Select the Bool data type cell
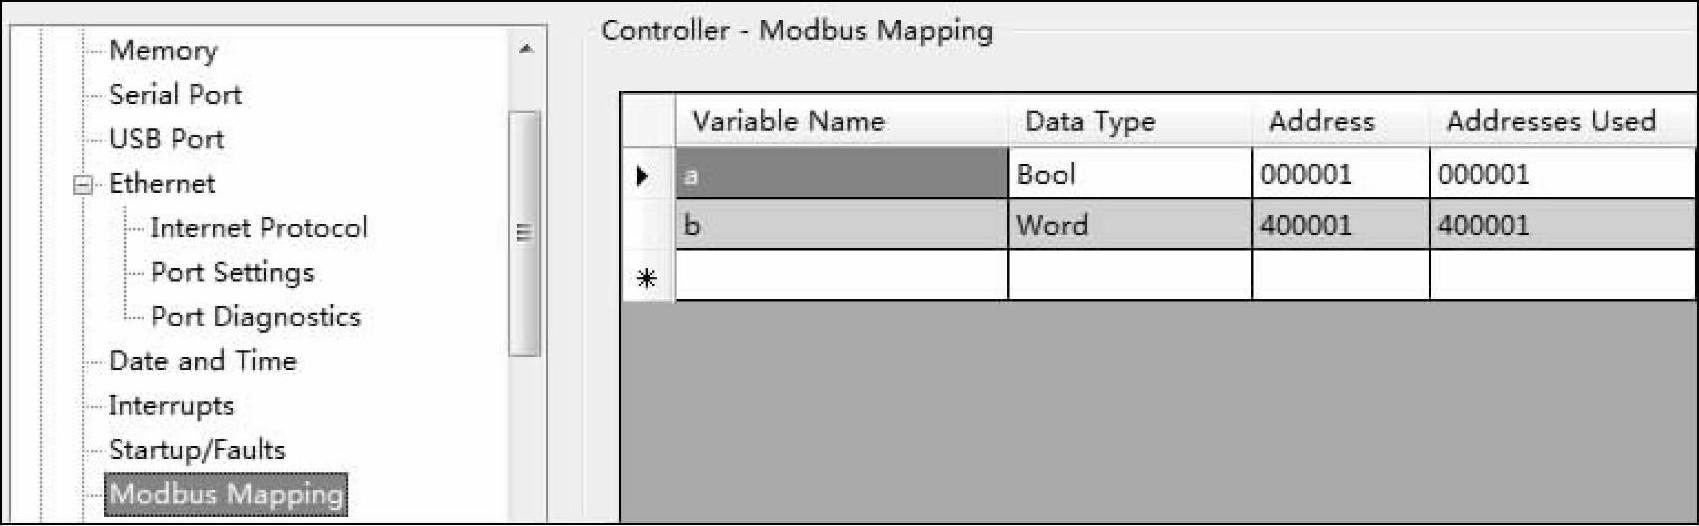The image size is (1699, 526). [x=1128, y=175]
